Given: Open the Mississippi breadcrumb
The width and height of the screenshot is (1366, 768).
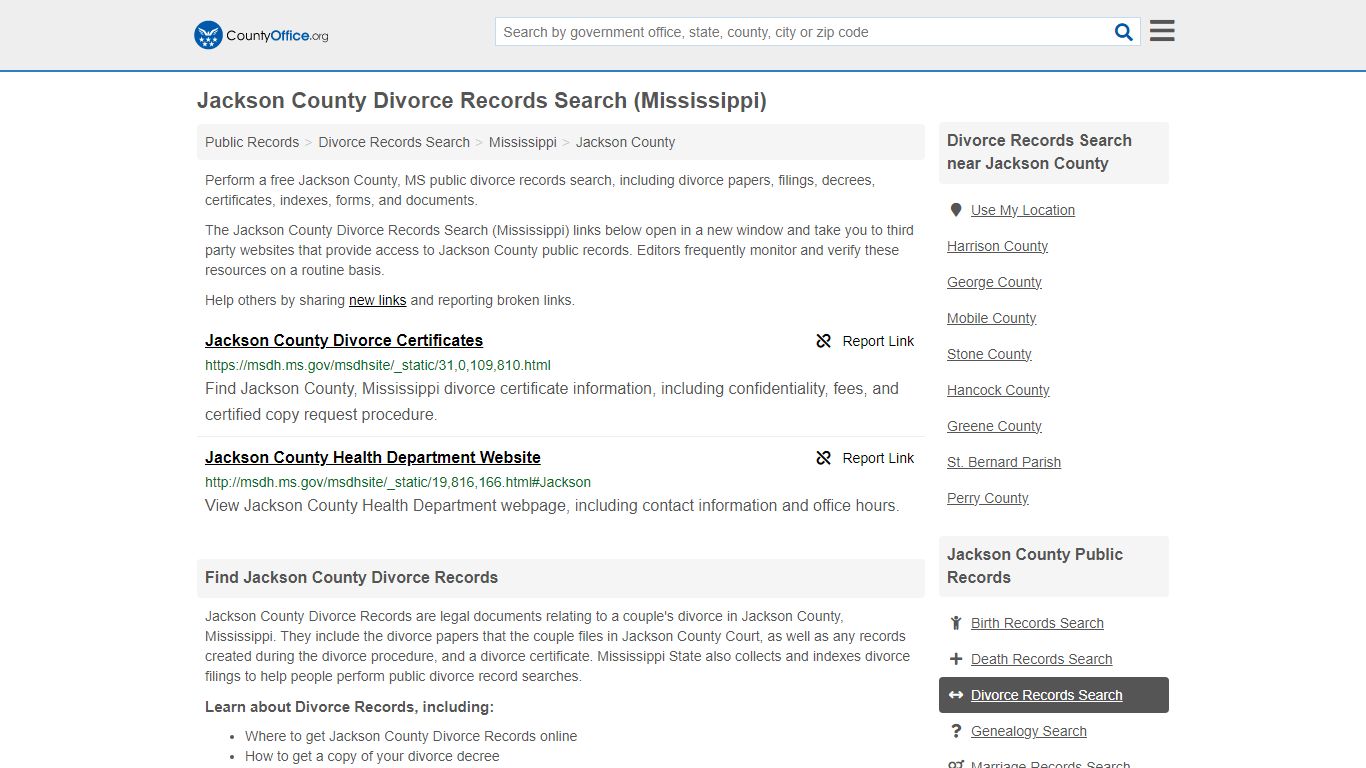Looking at the screenshot, I should [x=523, y=142].
